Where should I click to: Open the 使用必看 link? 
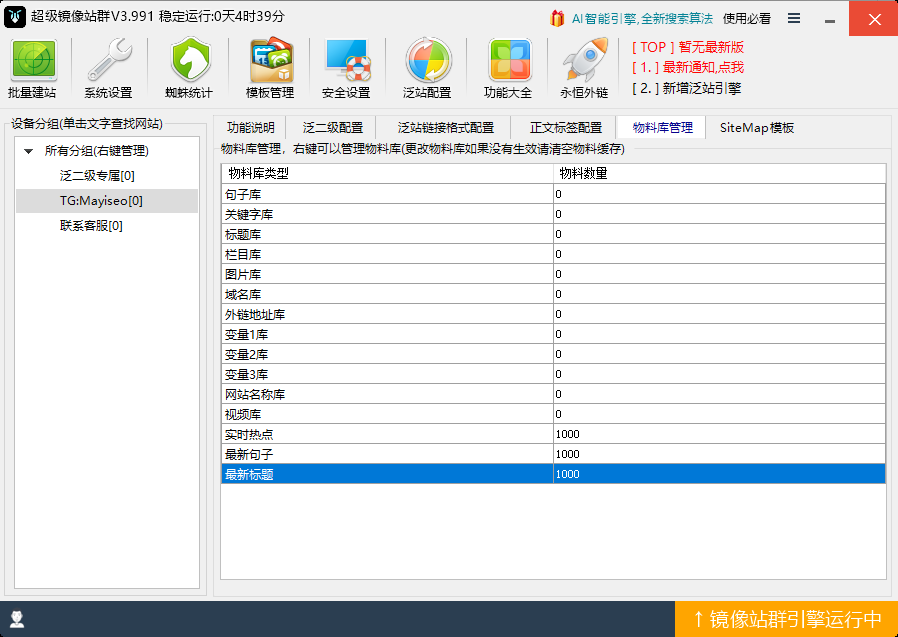coord(747,18)
